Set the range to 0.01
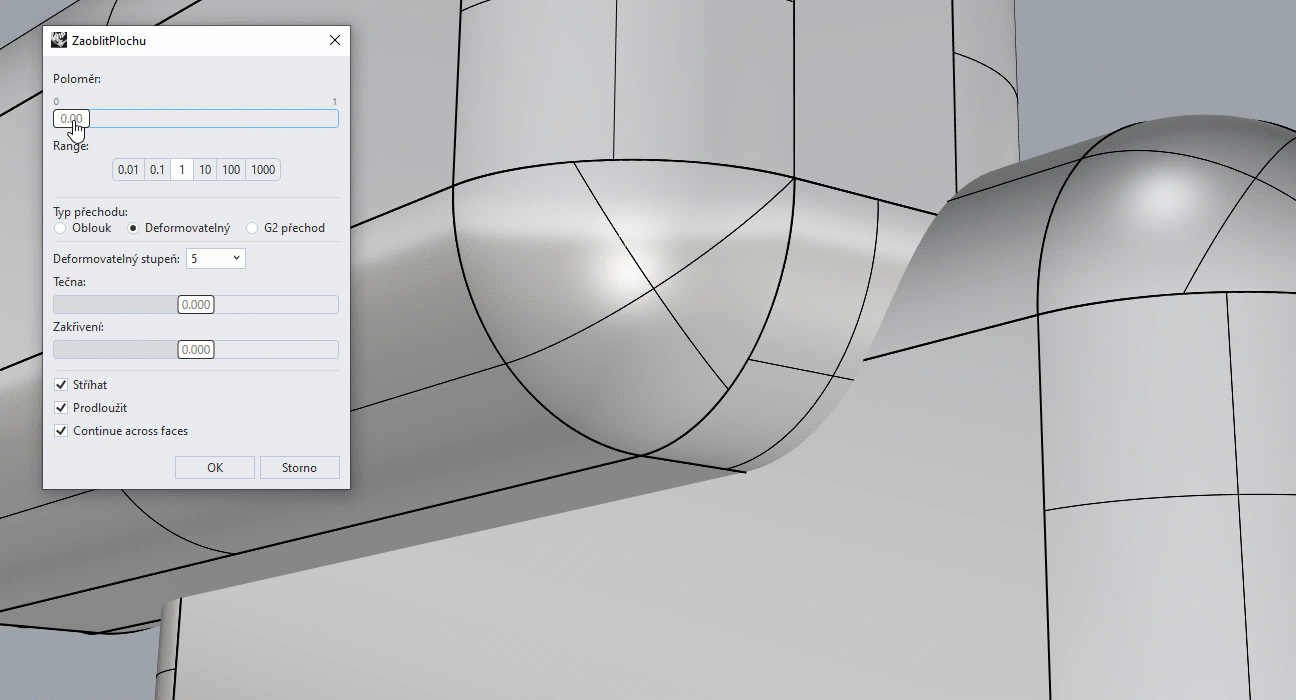 click(x=128, y=170)
